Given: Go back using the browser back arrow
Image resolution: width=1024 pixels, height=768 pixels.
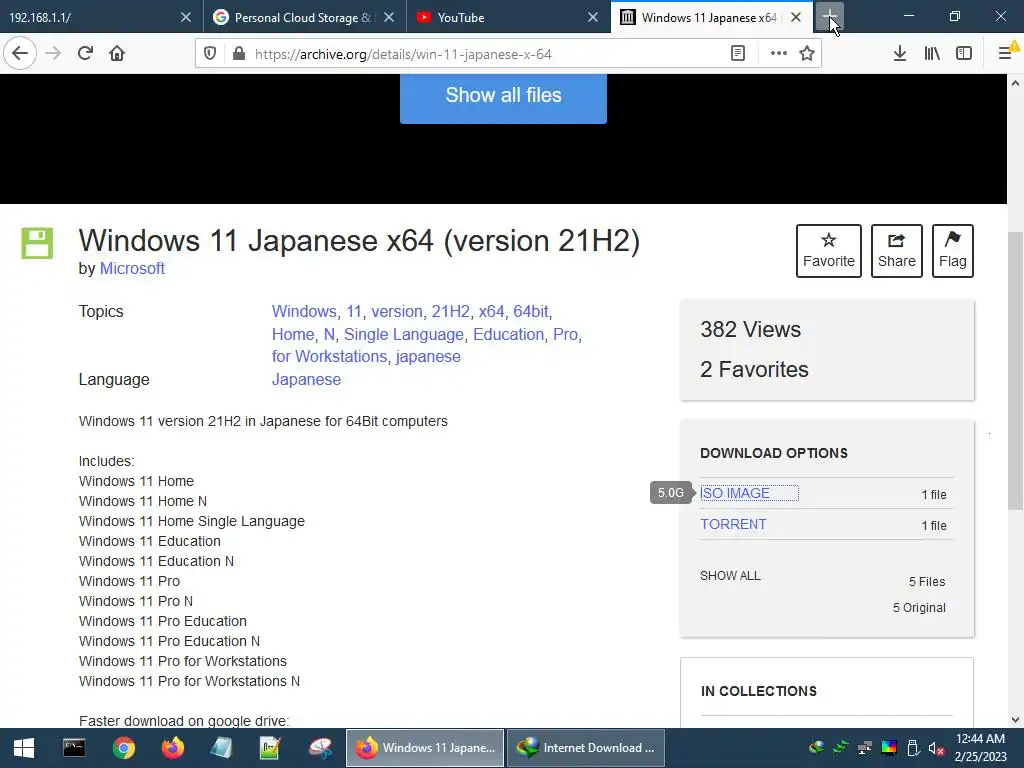Looking at the screenshot, I should pos(20,54).
